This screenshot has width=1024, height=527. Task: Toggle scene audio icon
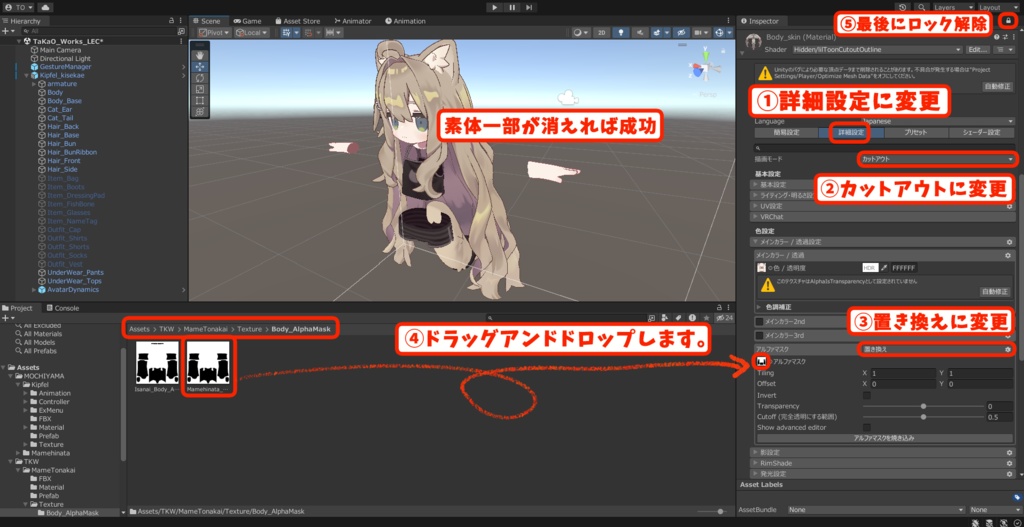pos(639,32)
